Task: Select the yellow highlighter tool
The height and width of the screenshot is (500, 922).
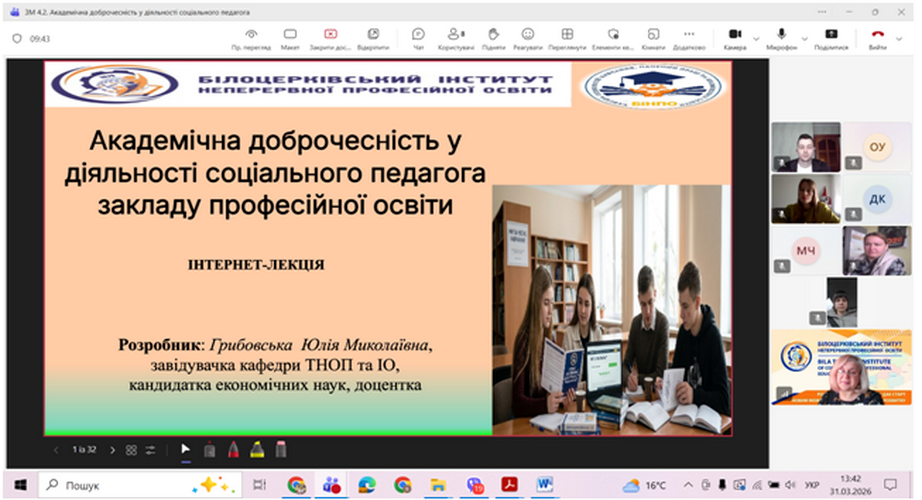Action: pyautogui.click(x=257, y=450)
